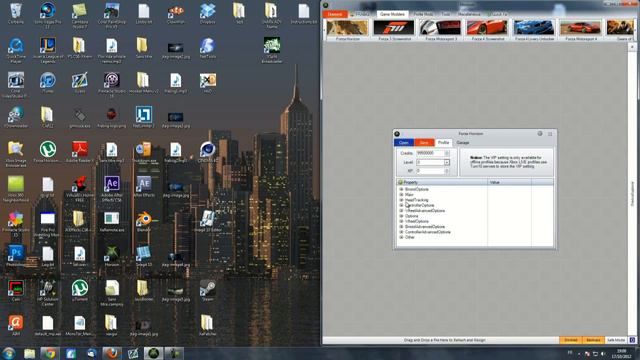Image resolution: width=640 pixels, height=360 pixels.
Task: Expand the Main tree node
Action: click(x=401, y=195)
